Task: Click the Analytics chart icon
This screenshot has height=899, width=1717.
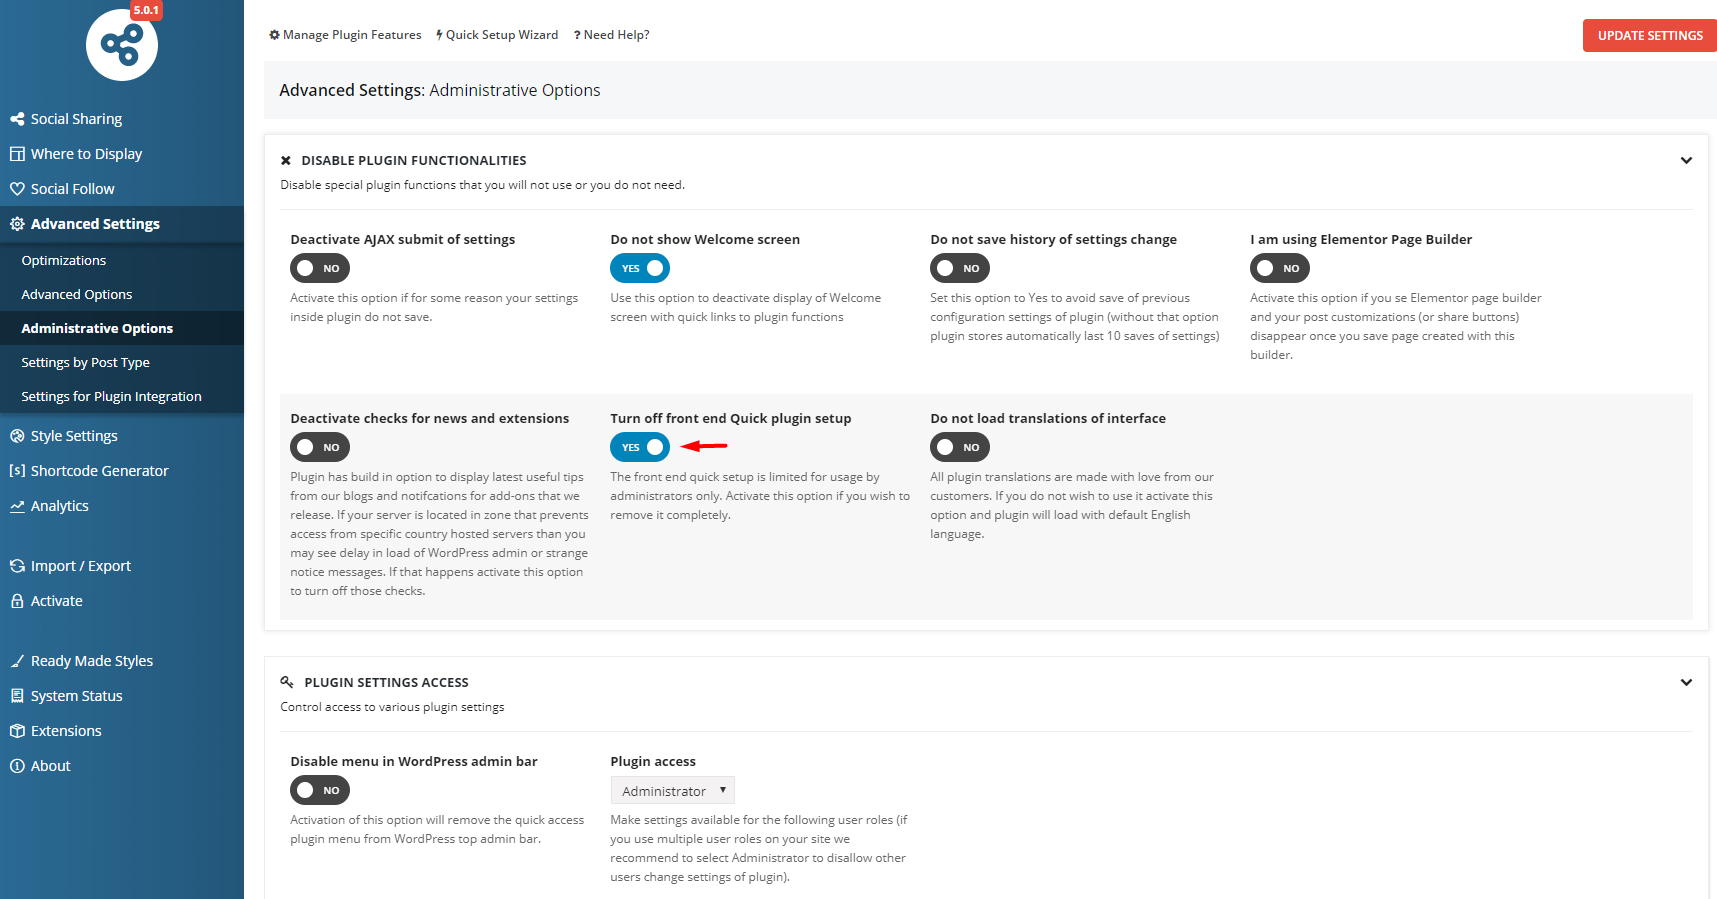Action: click(x=17, y=506)
